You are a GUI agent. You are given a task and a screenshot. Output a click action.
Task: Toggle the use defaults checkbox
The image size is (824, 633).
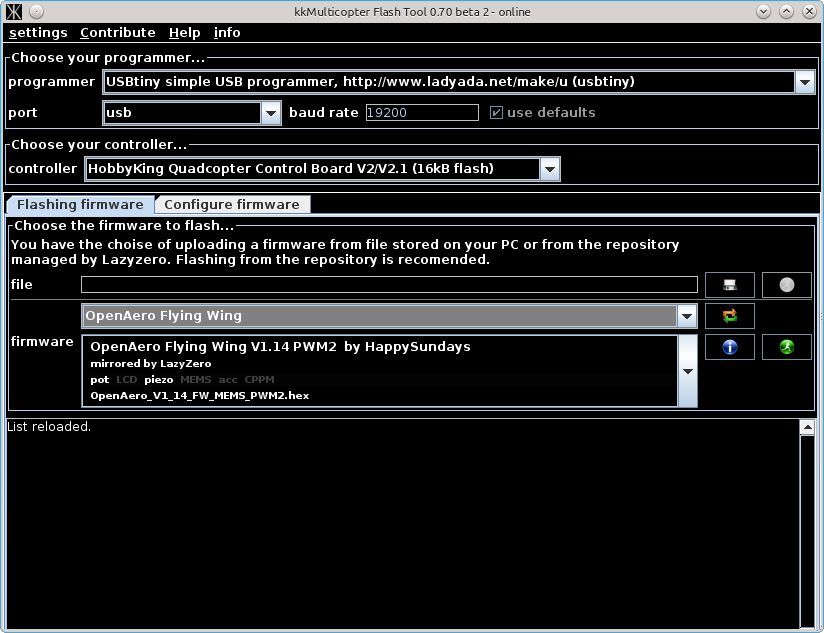[x=496, y=112]
